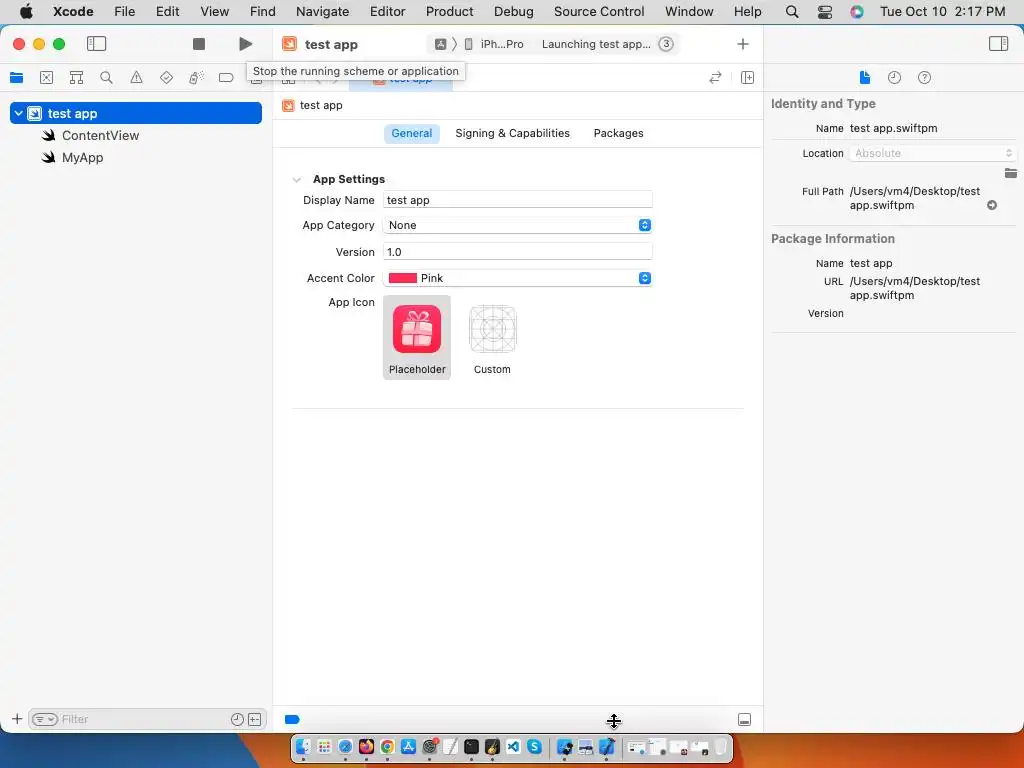Open the Source Control menu
The image size is (1024, 768).
pos(599,11)
